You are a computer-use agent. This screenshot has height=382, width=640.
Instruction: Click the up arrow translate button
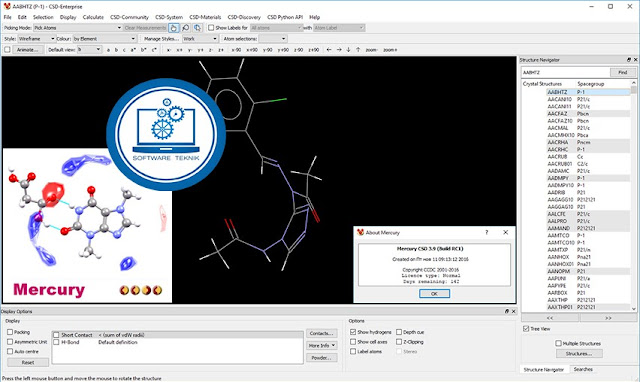tap(358, 50)
